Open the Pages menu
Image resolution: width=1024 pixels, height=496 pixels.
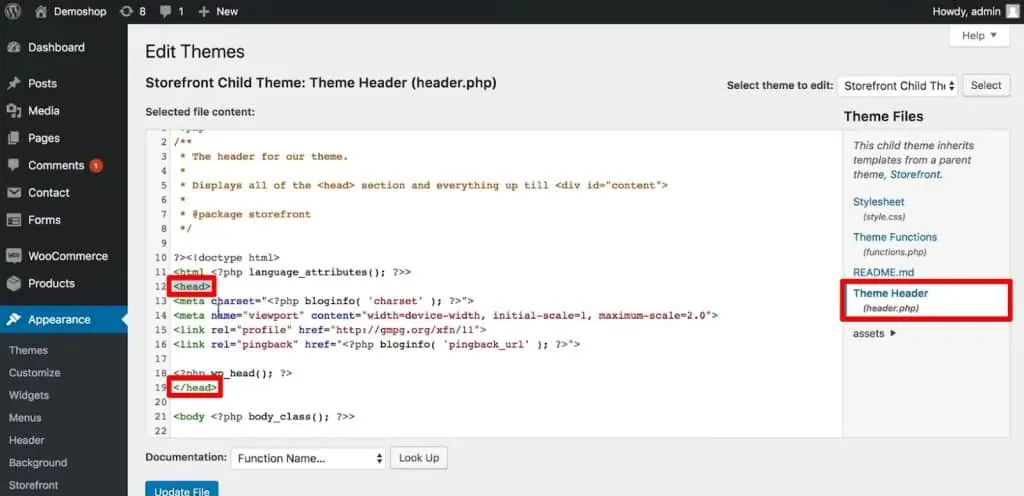click(x=44, y=138)
